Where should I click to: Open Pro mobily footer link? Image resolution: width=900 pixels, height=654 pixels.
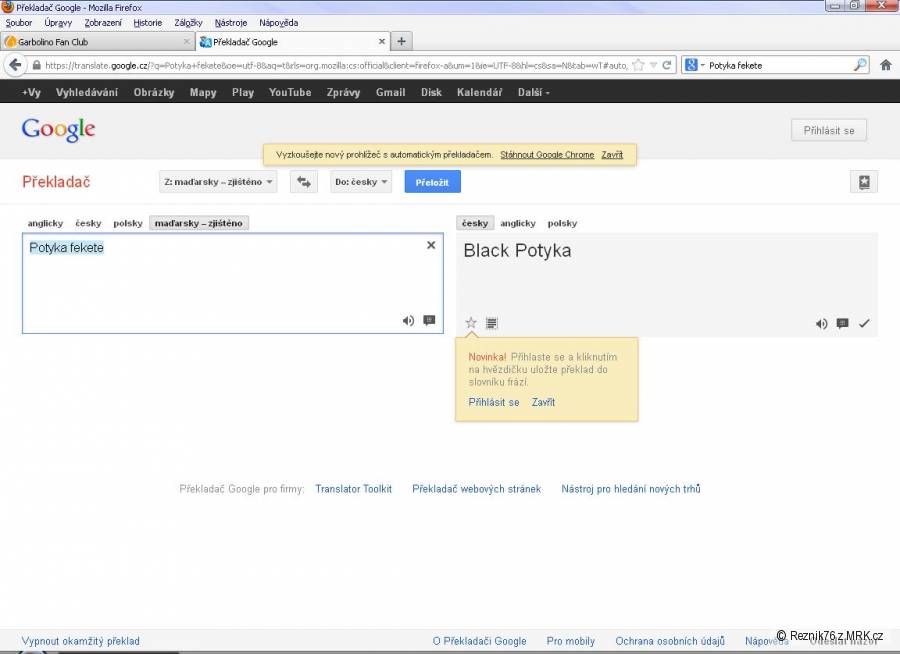coord(571,641)
